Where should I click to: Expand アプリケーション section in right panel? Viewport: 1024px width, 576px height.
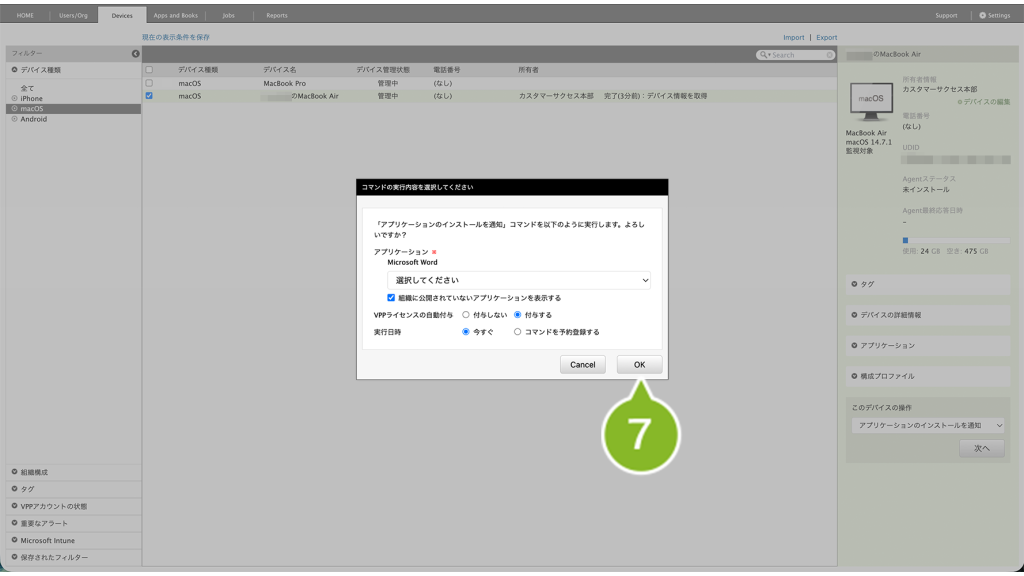tap(927, 345)
